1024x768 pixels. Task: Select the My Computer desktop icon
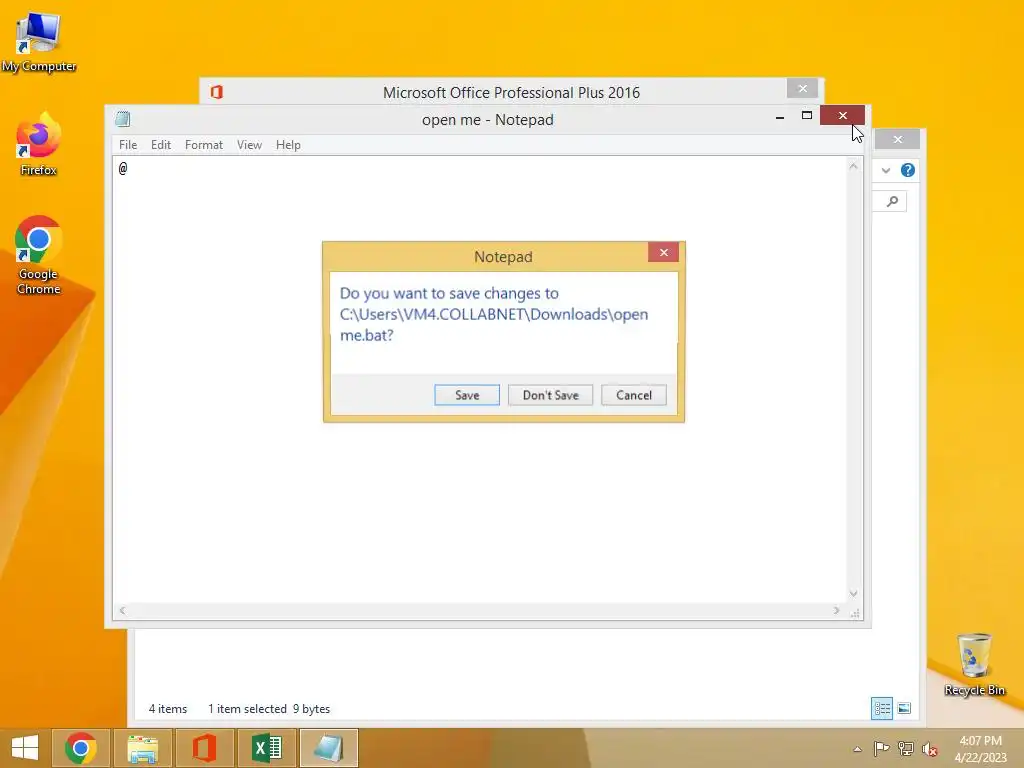pos(39,42)
